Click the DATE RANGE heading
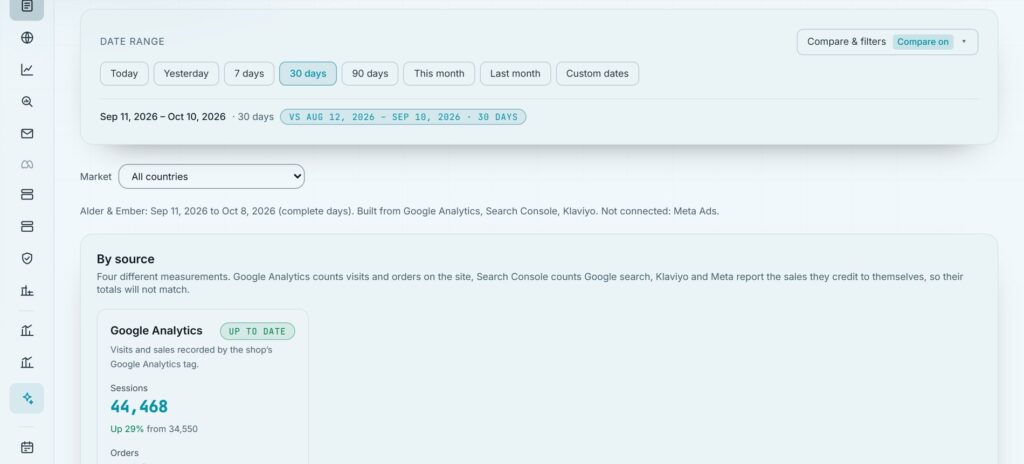1024x464 pixels. (132, 41)
